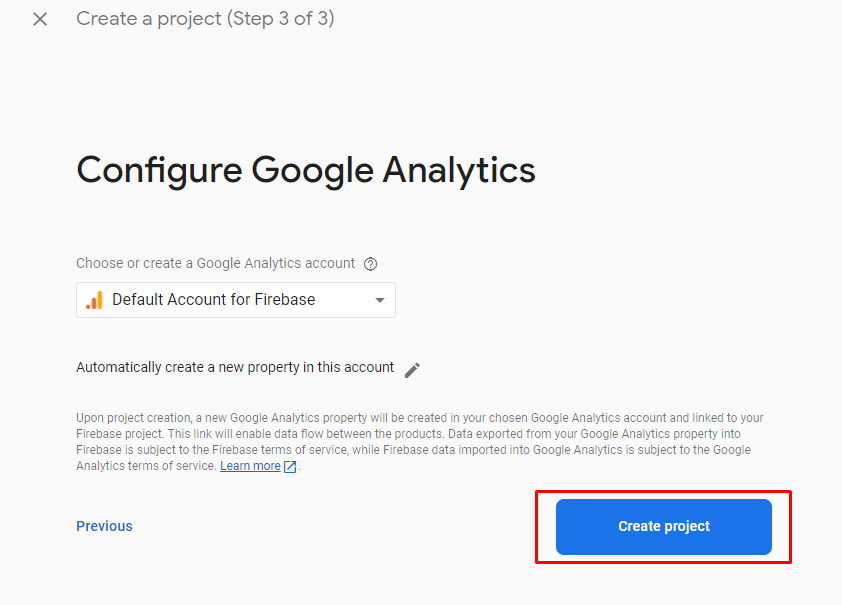
Task: Click the Choose or create Analytics account label
Action: tap(215, 263)
